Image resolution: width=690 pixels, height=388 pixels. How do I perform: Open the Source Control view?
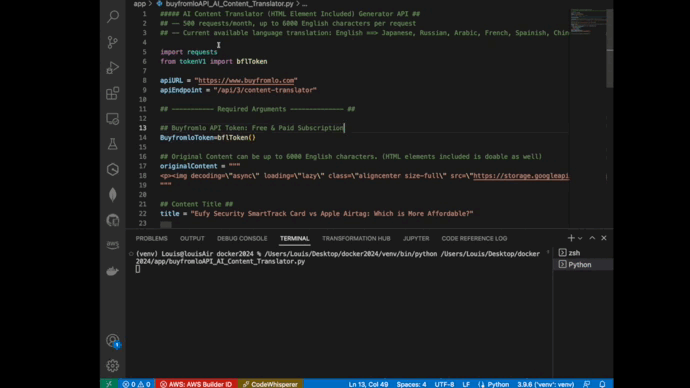point(113,42)
